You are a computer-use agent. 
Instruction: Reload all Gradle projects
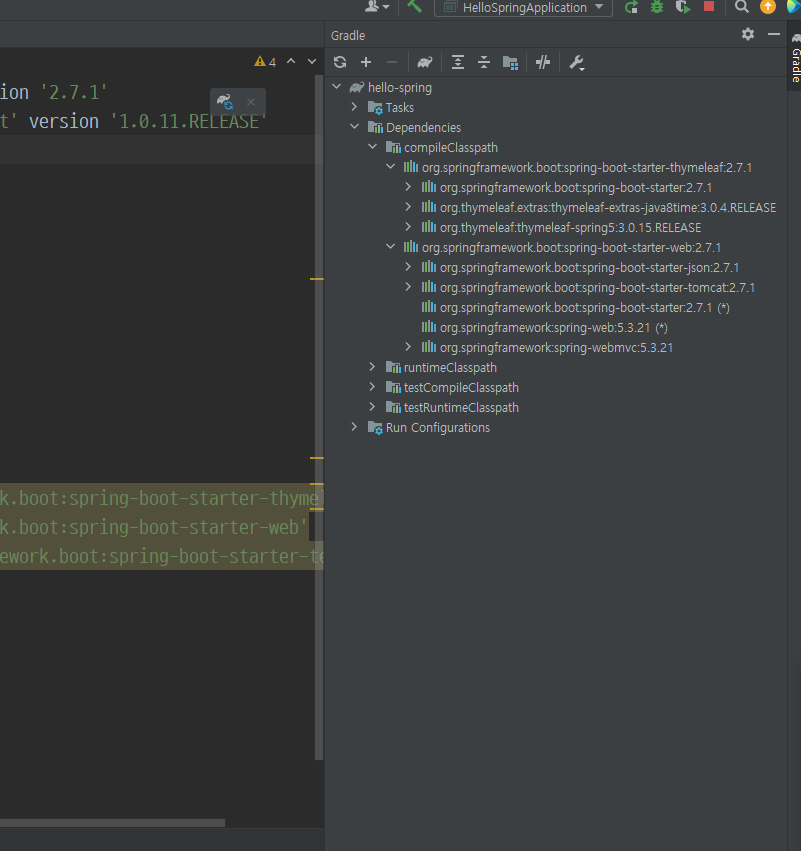click(340, 62)
